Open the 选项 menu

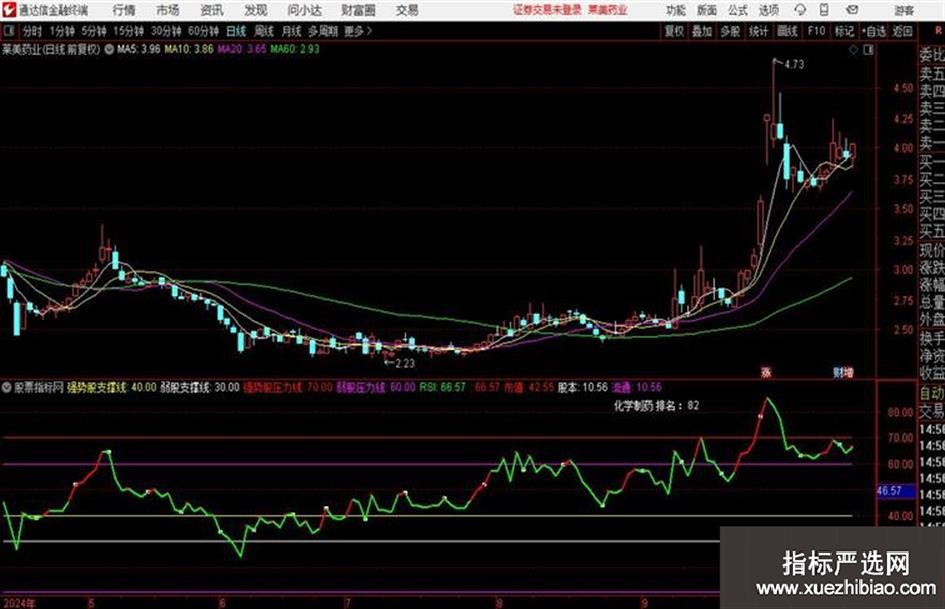(x=768, y=10)
